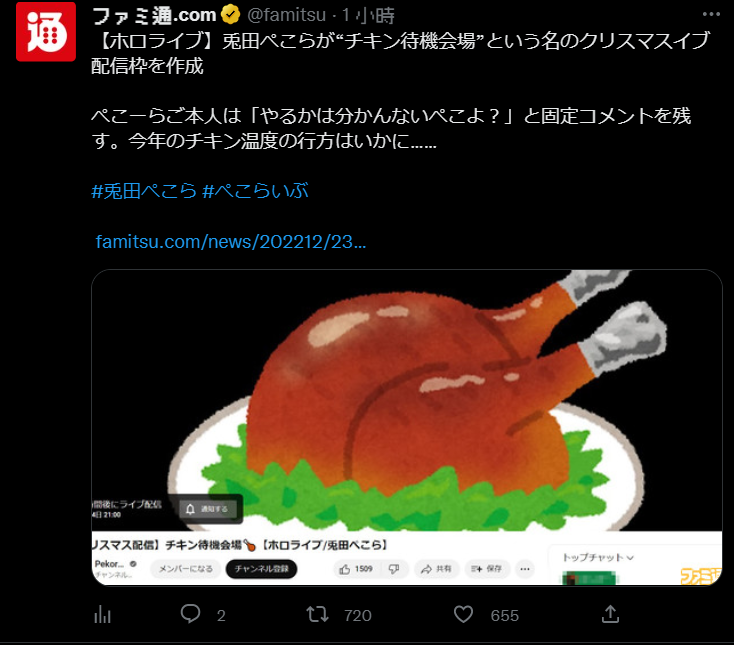Click the ファミ通.com display name
This screenshot has width=734, height=645.
tap(154, 15)
